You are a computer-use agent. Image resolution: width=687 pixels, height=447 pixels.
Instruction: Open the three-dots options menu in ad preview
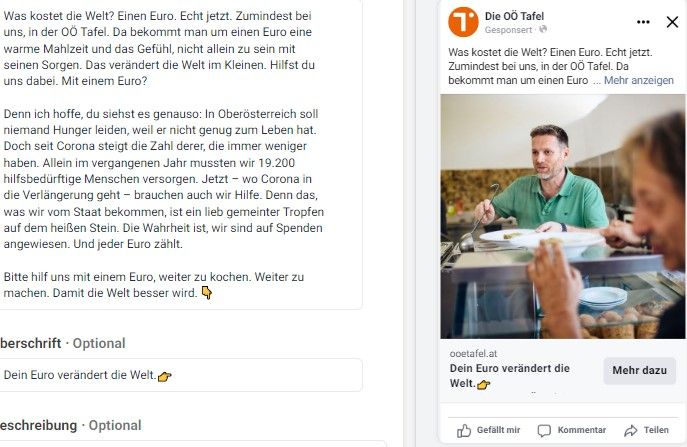(x=643, y=22)
